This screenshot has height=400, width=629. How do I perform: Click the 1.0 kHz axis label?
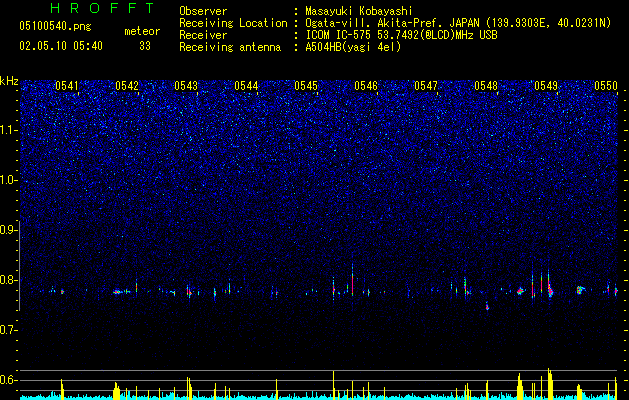pos(8,180)
